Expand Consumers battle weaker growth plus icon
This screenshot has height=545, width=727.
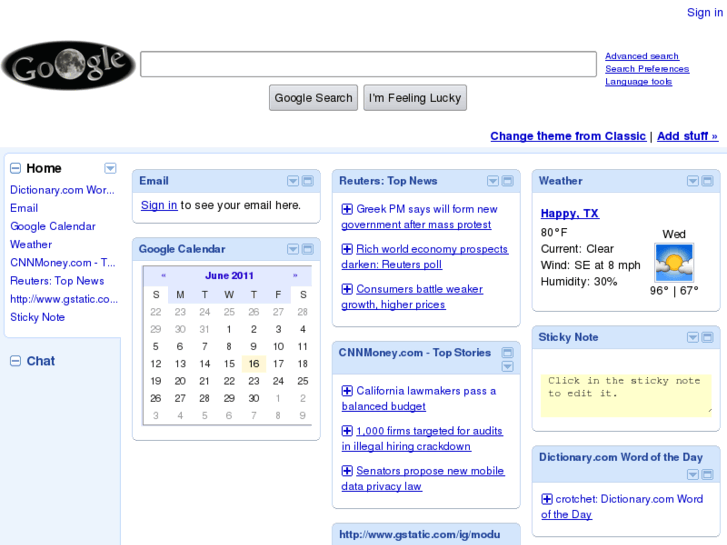pyautogui.click(x=347, y=289)
